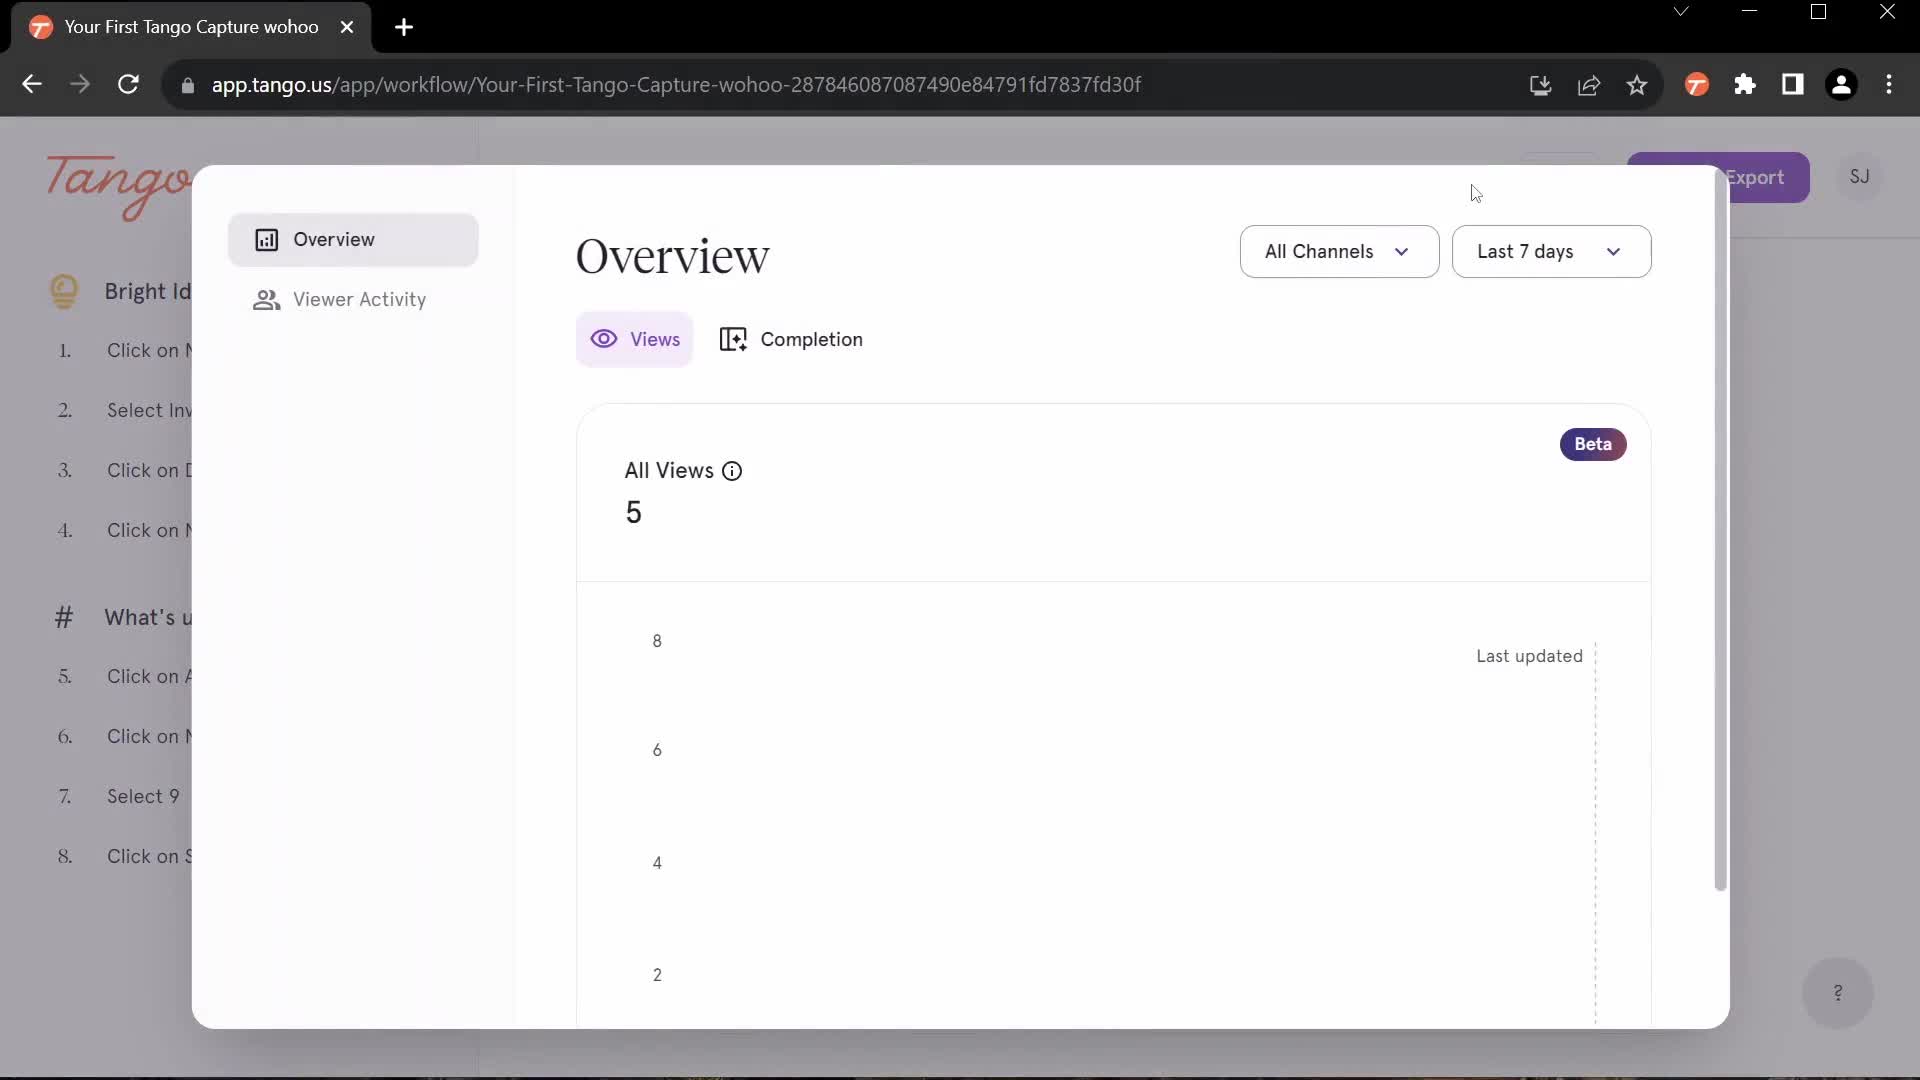1920x1080 pixels.
Task: Switch to the Completion tab
Action: [x=791, y=340]
